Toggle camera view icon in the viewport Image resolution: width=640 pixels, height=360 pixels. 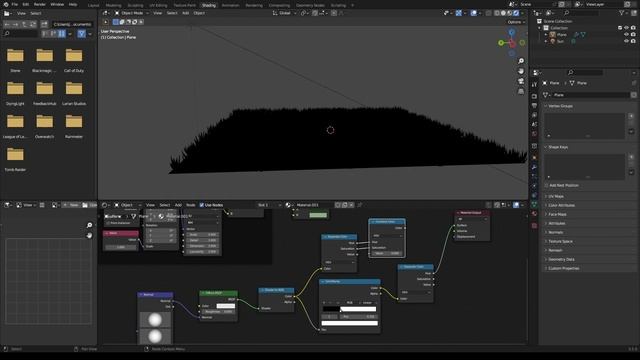click(x=521, y=81)
